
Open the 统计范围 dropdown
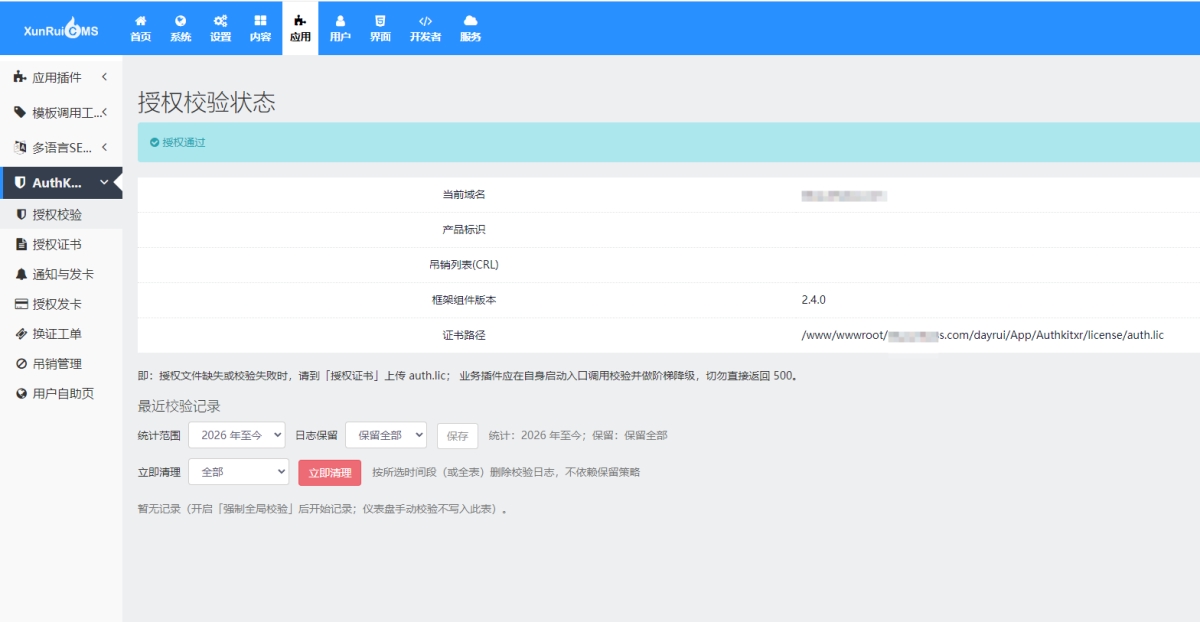tap(236, 435)
